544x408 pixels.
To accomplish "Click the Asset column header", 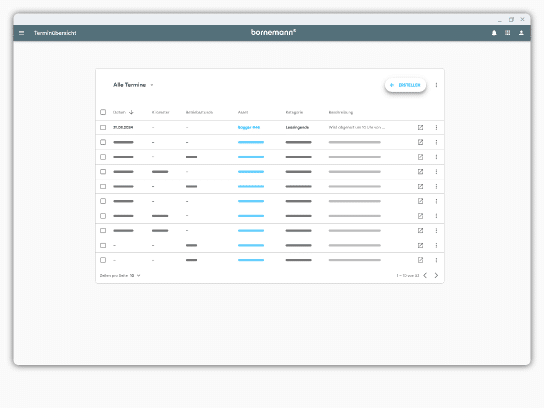I will [x=243, y=112].
